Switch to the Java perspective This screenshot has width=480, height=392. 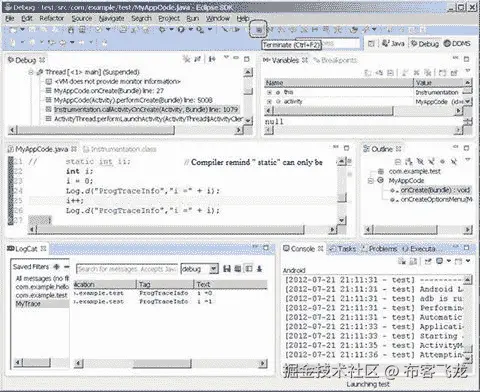(393, 44)
